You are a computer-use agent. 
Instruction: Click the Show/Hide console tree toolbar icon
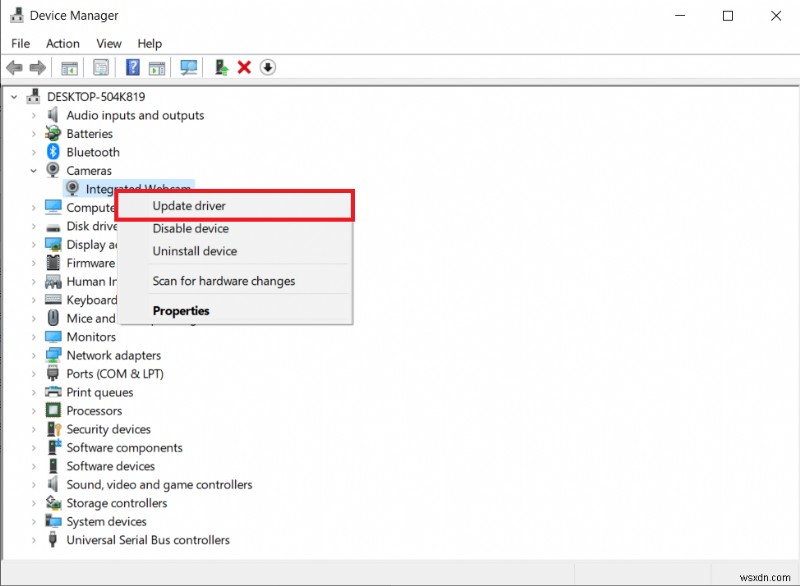point(68,67)
